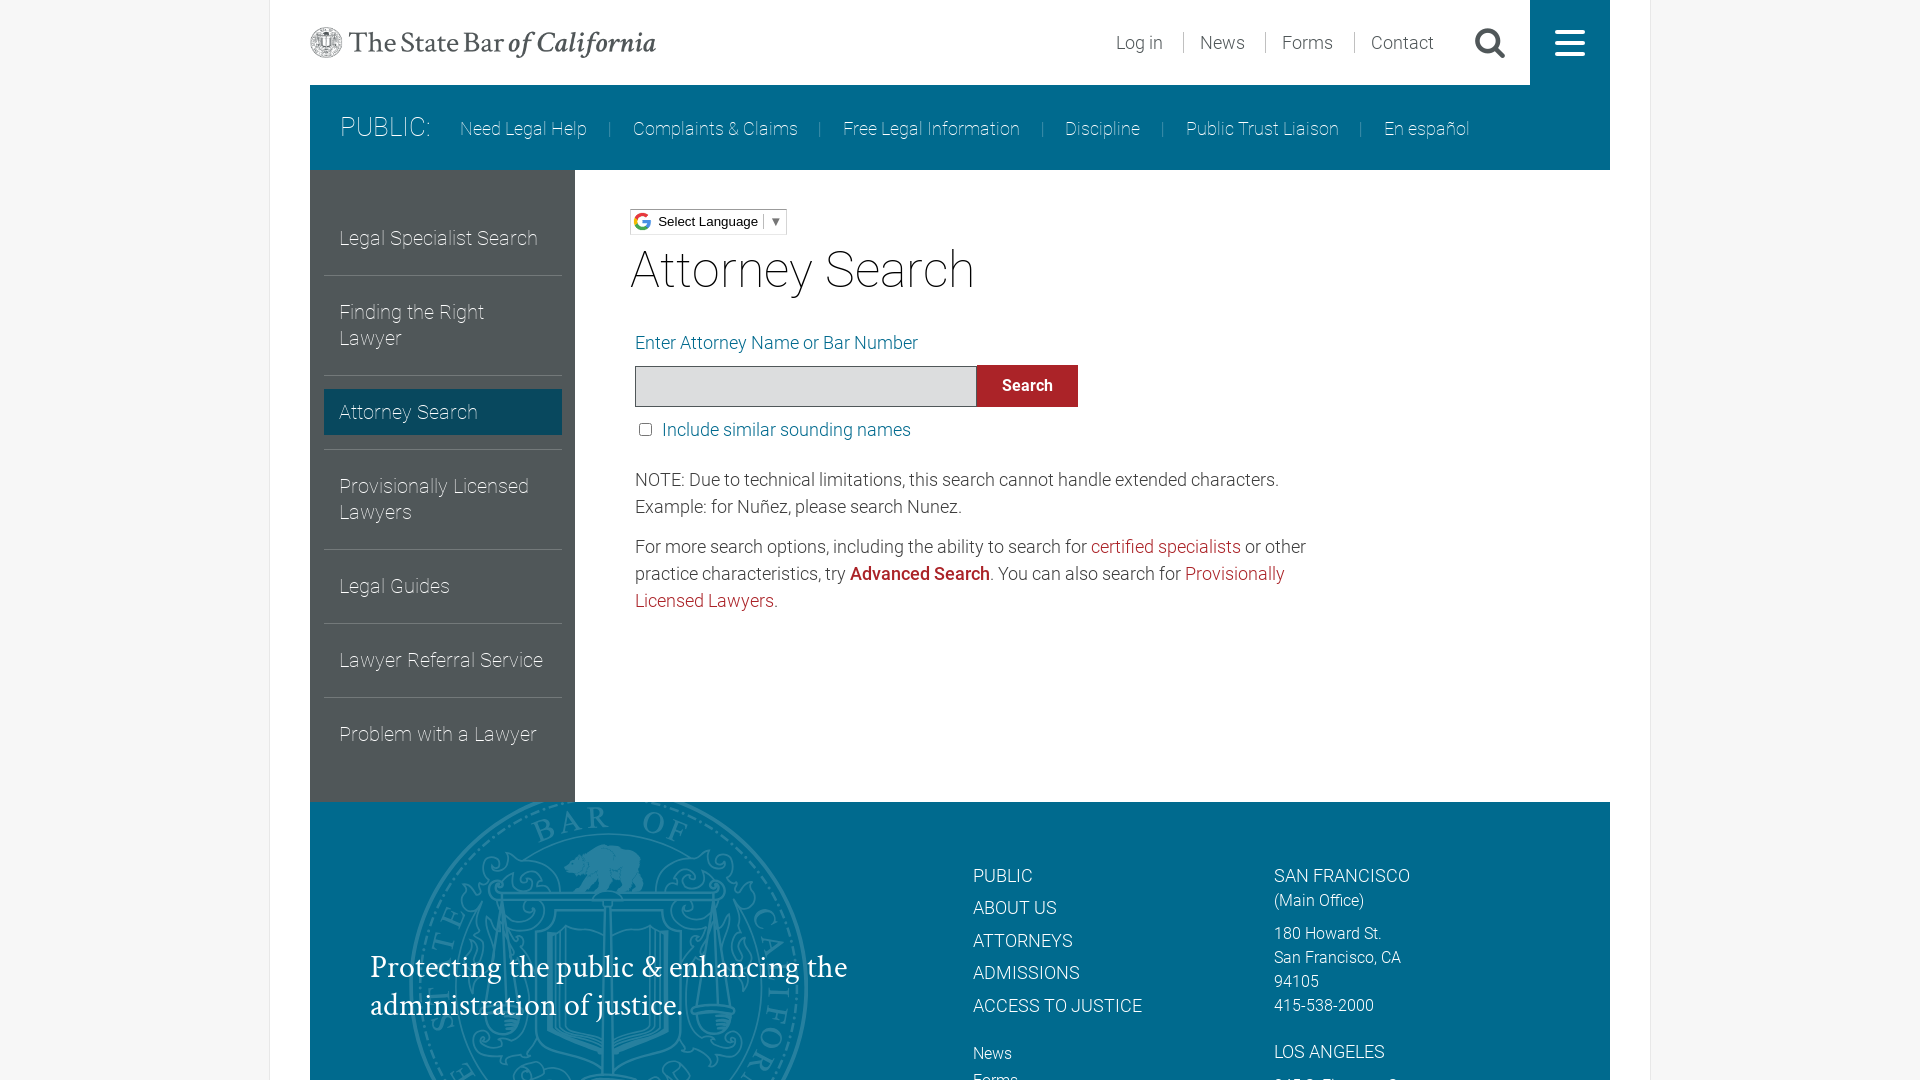
Task: Follow the Advanced Search link
Action: pyautogui.click(x=919, y=574)
